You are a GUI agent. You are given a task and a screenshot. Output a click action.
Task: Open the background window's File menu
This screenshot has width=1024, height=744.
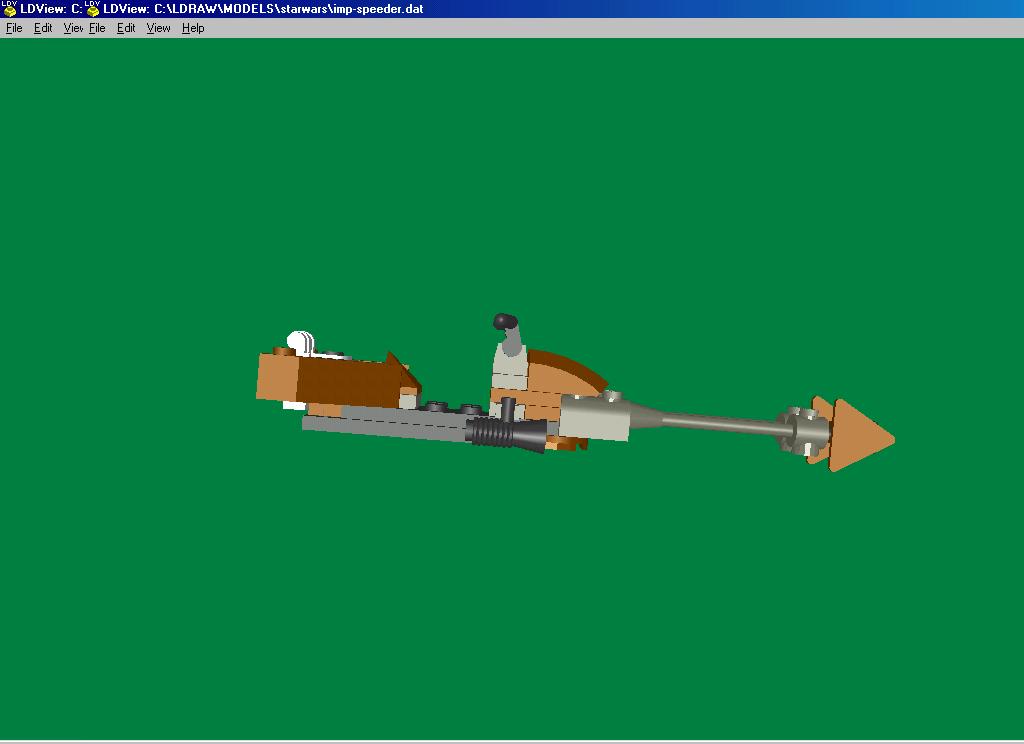click(x=13, y=28)
